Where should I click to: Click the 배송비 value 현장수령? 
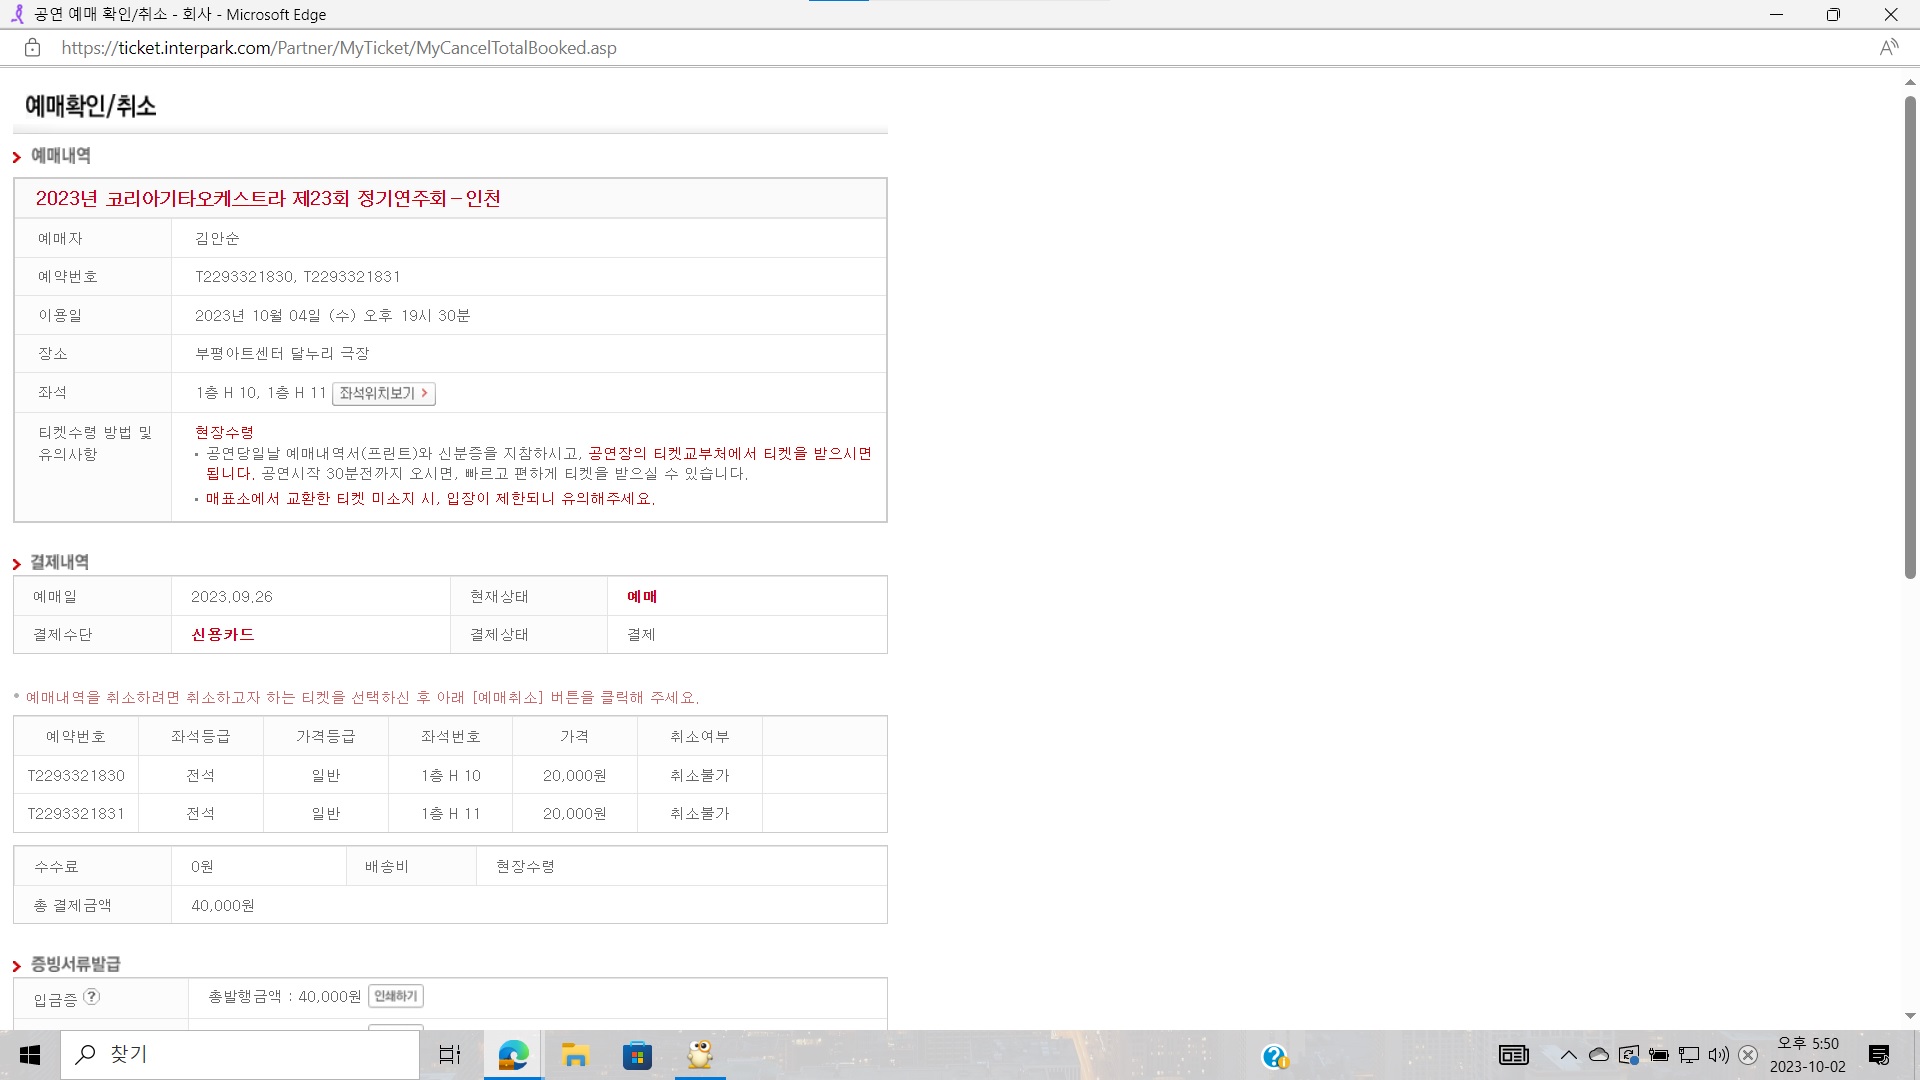click(x=525, y=866)
